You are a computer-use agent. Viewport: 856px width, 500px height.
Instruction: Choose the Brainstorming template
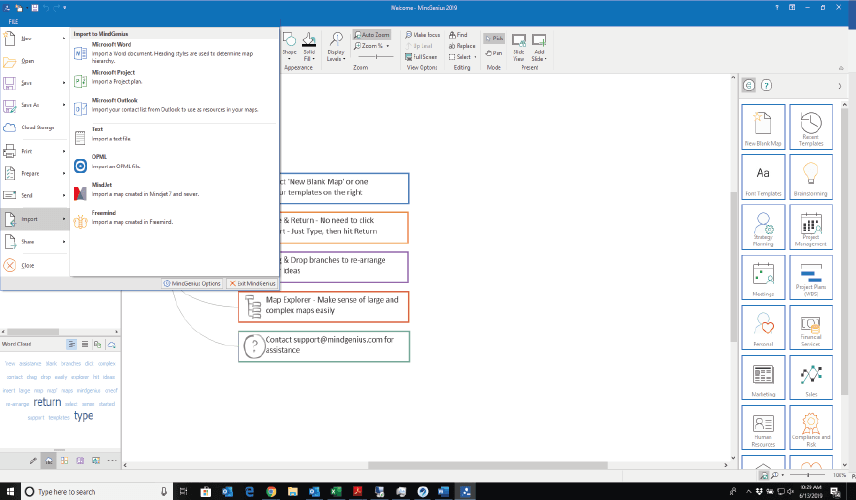tap(811, 177)
